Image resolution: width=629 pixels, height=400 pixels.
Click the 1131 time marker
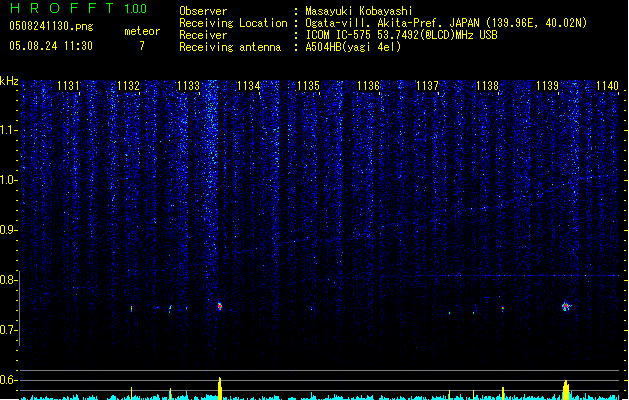point(68,86)
